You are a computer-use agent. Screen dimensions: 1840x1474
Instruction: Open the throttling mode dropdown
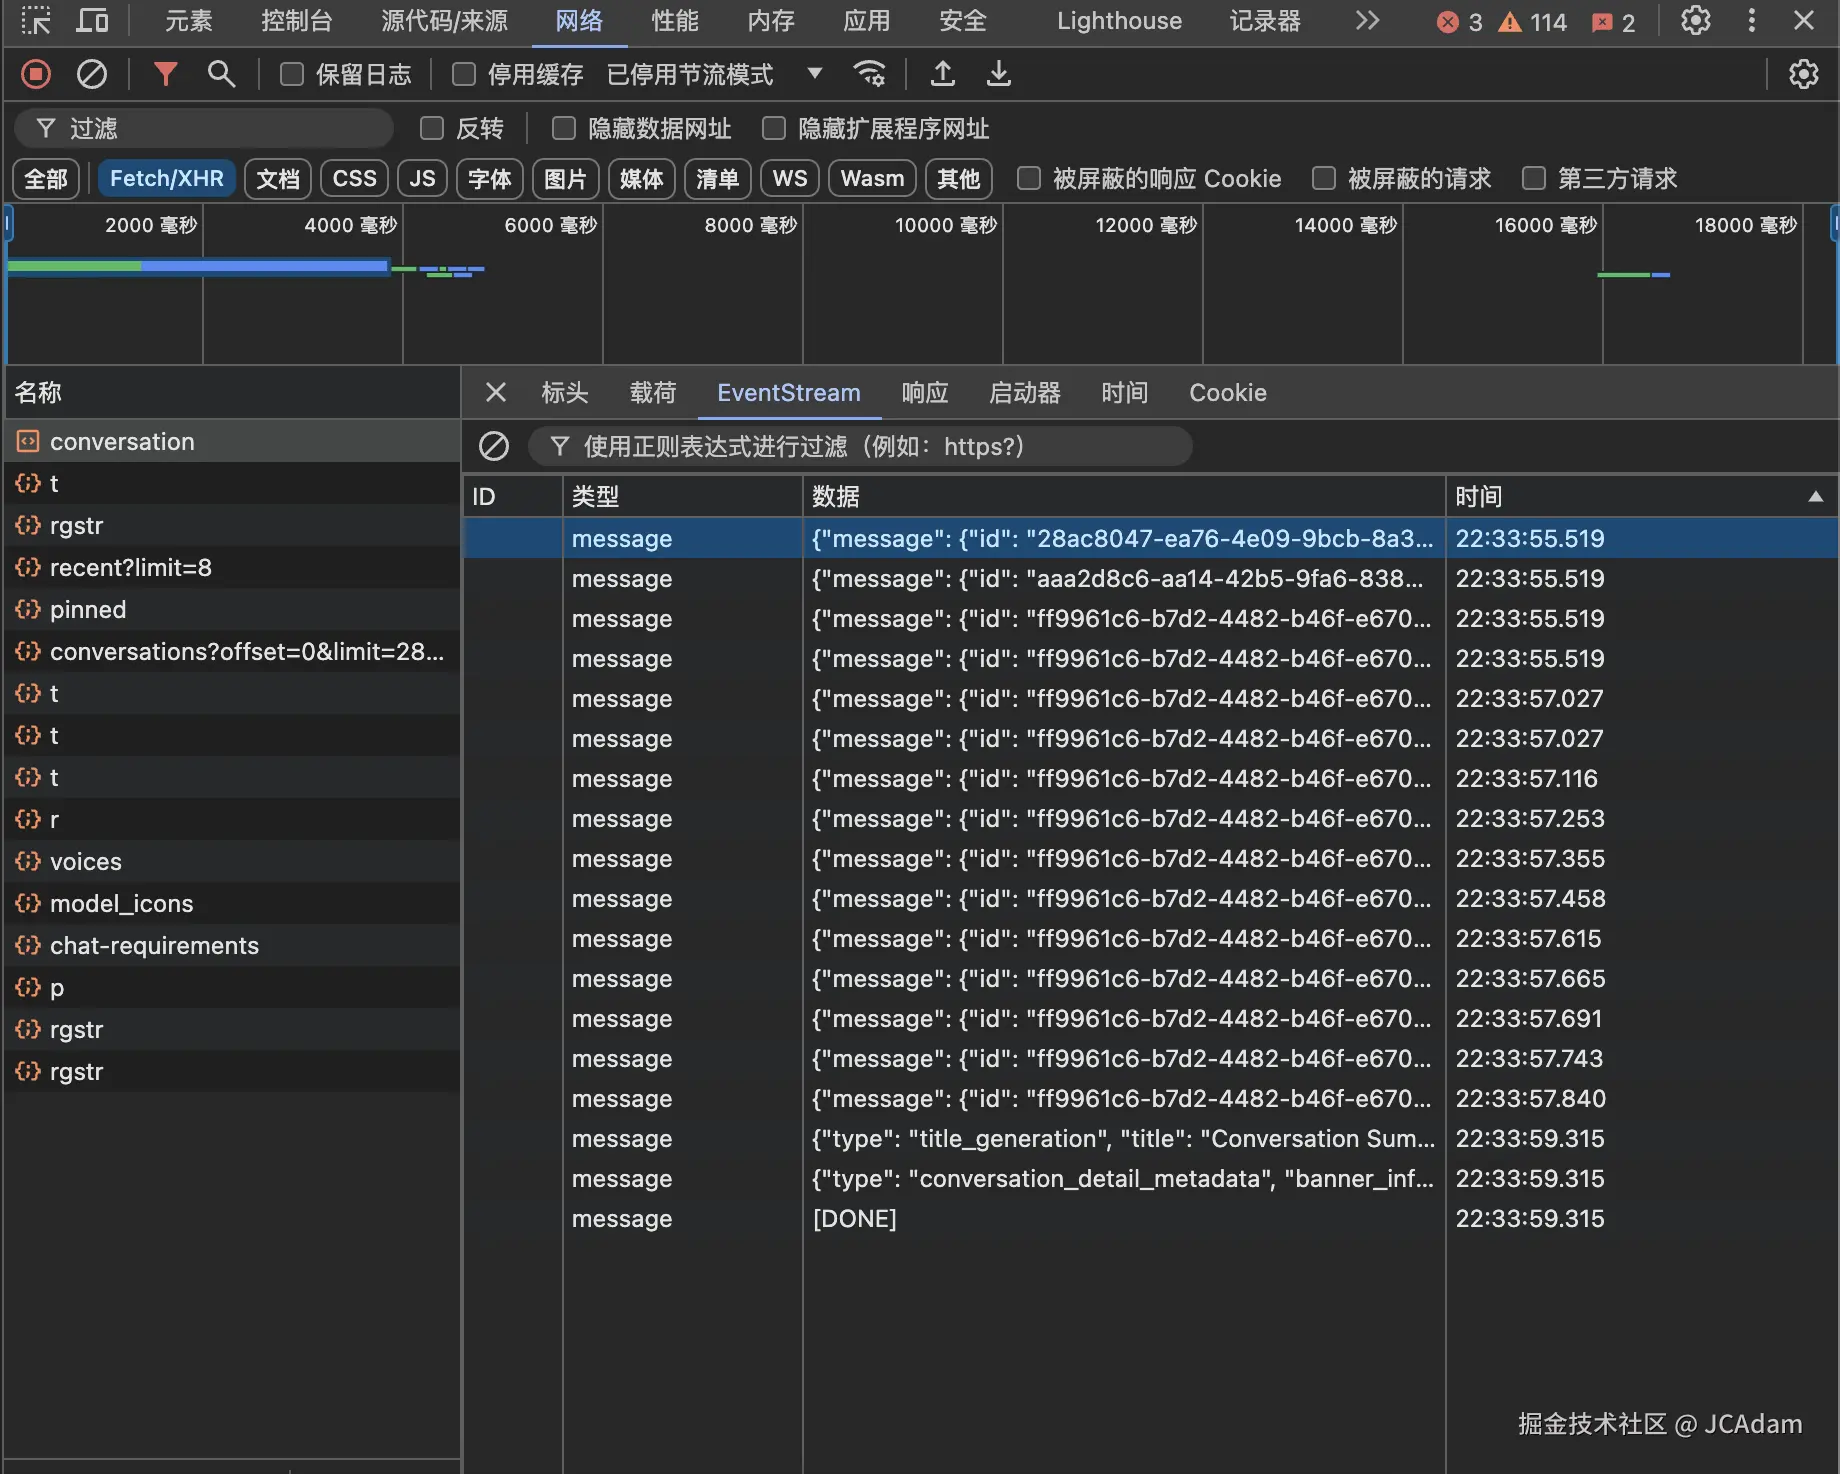pos(814,74)
